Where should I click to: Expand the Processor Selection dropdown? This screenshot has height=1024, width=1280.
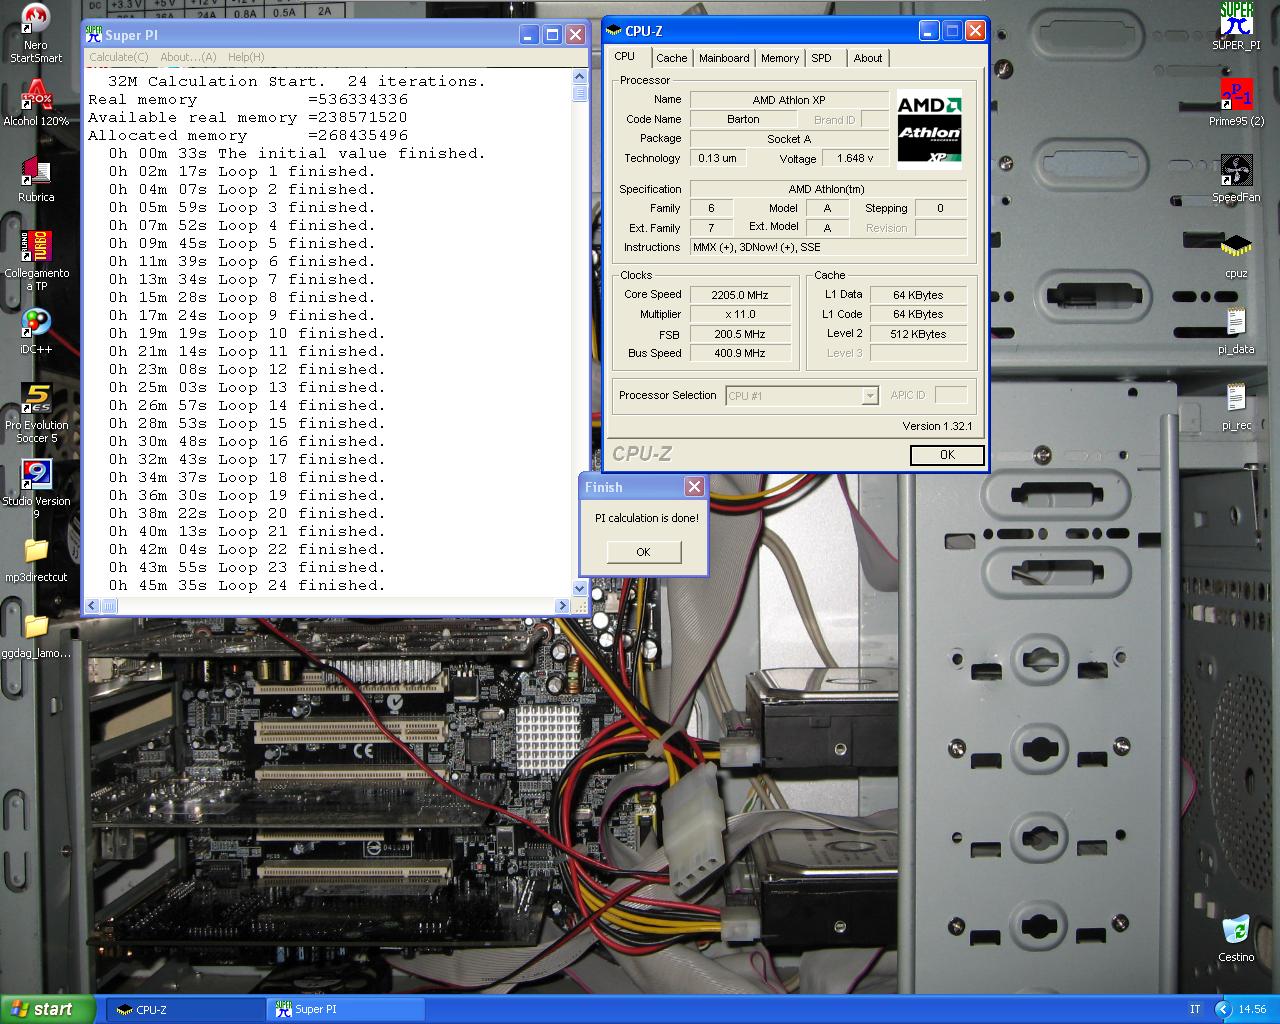click(870, 396)
